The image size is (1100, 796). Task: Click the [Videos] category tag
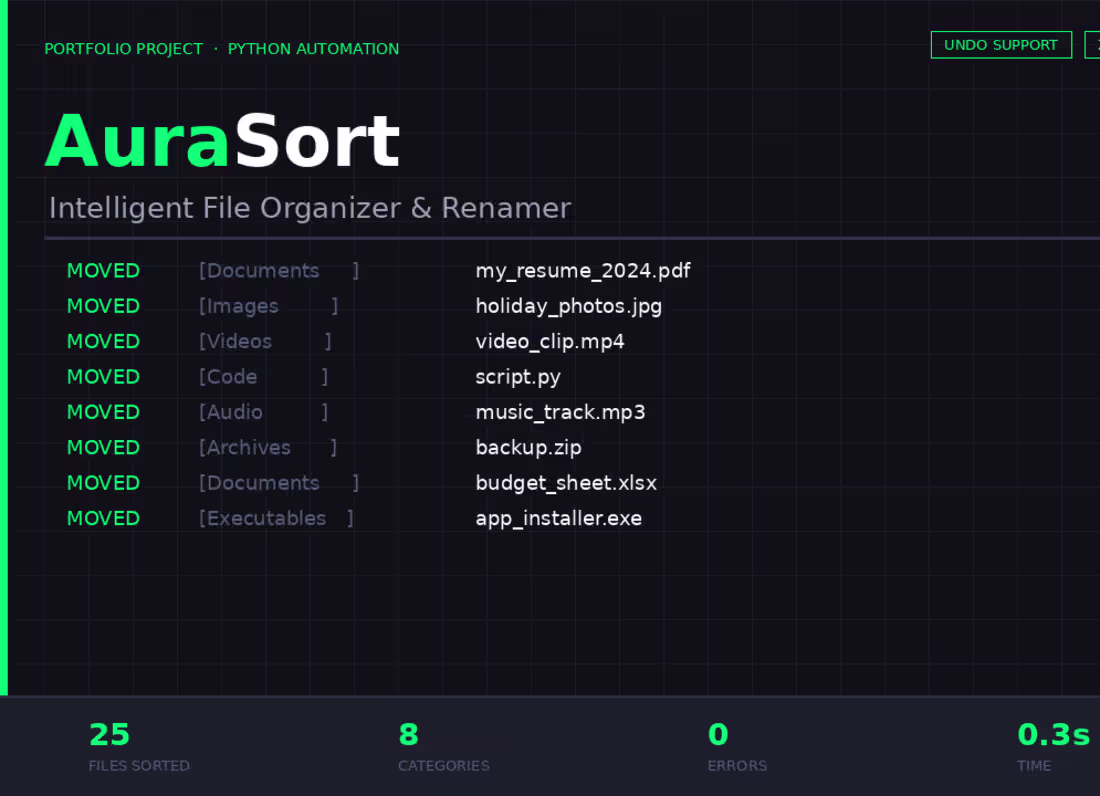264,342
